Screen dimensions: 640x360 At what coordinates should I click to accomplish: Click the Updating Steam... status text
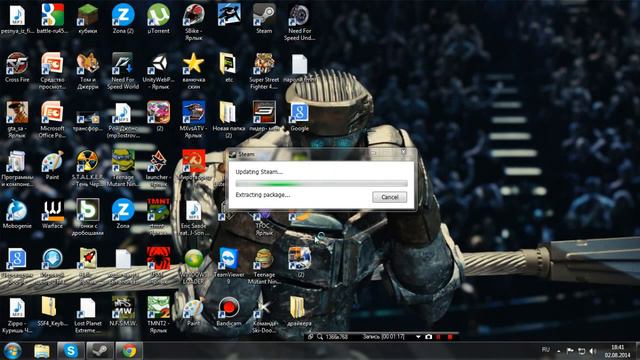click(259, 172)
